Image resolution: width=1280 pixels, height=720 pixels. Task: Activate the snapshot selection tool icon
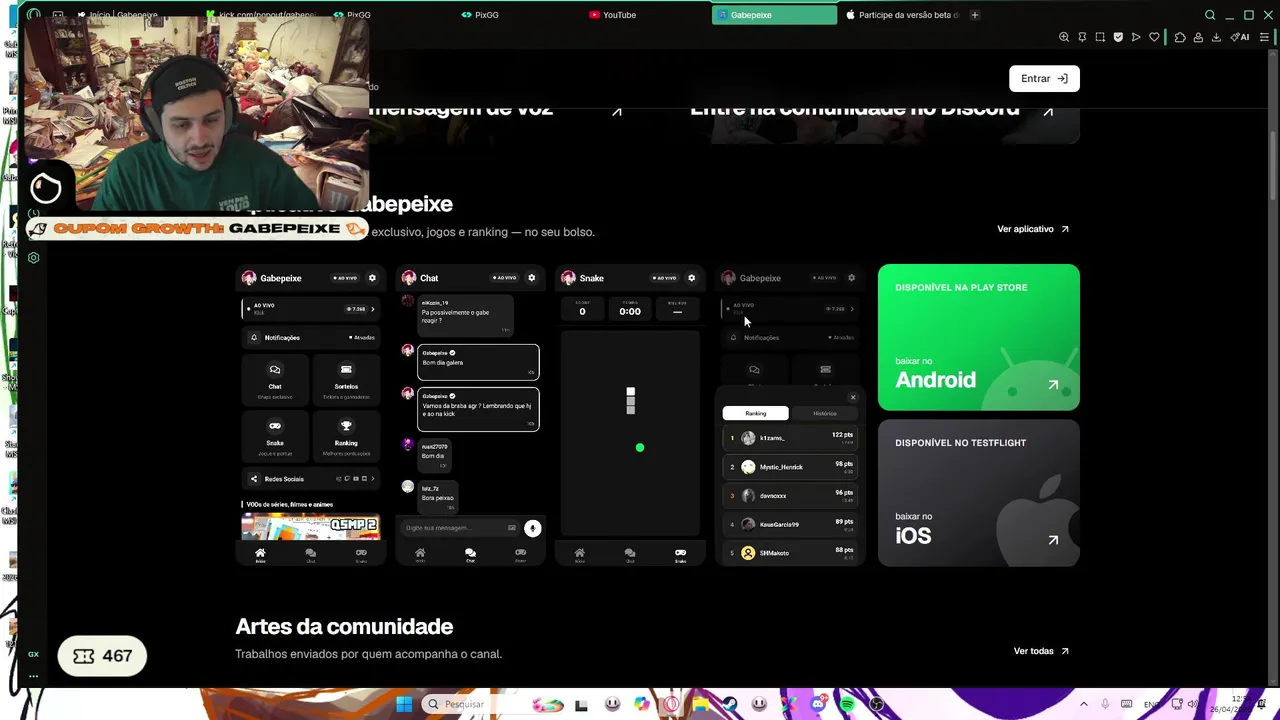tap(1100, 37)
